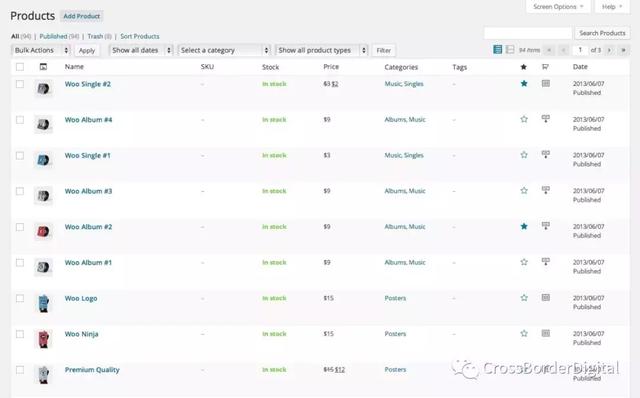Click the current page number field
This screenshot has width=640, height=398.
click(580, 50)
